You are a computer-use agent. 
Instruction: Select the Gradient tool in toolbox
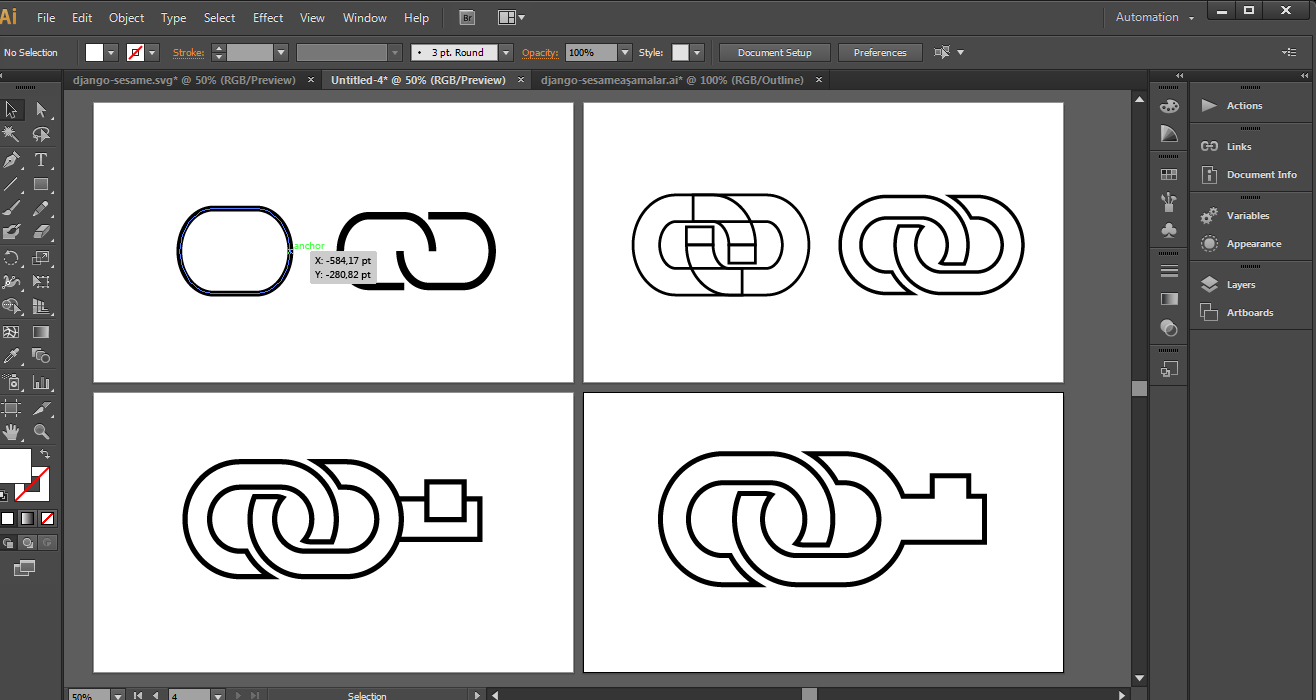coord(41,332)
